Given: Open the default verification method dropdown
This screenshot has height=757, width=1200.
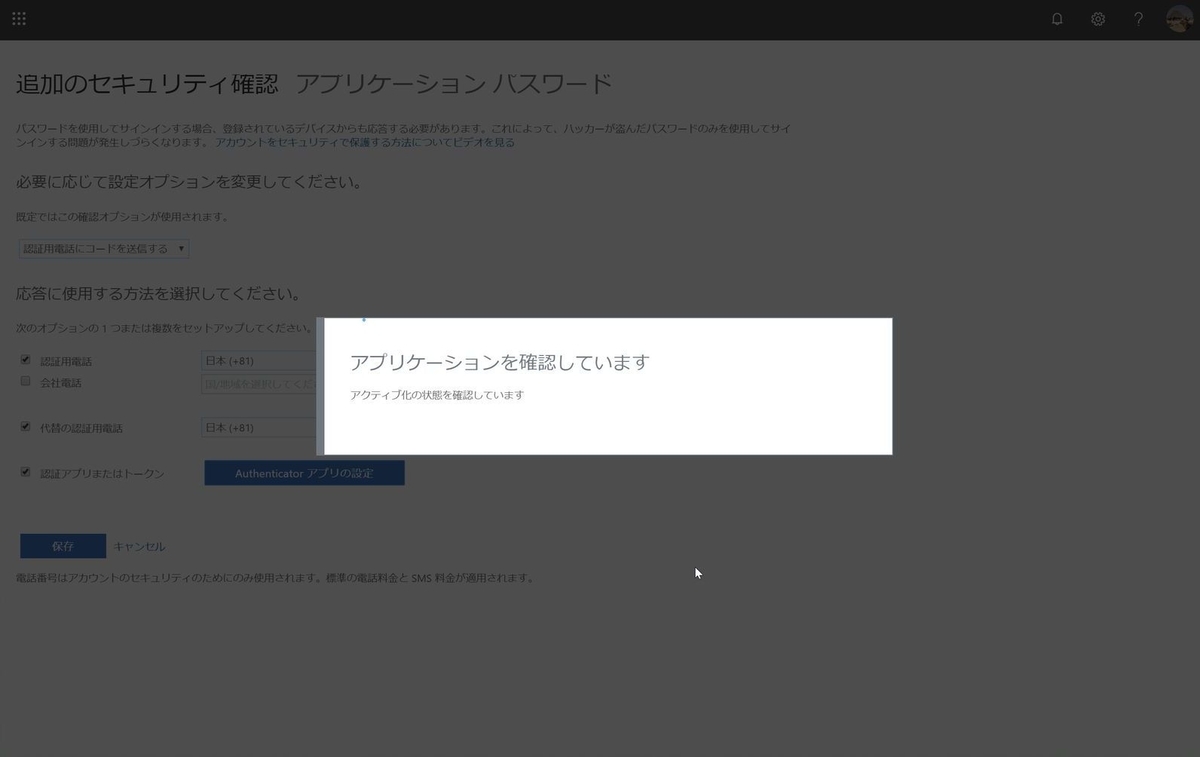Looking at the screenshot, I should [103, 248].
